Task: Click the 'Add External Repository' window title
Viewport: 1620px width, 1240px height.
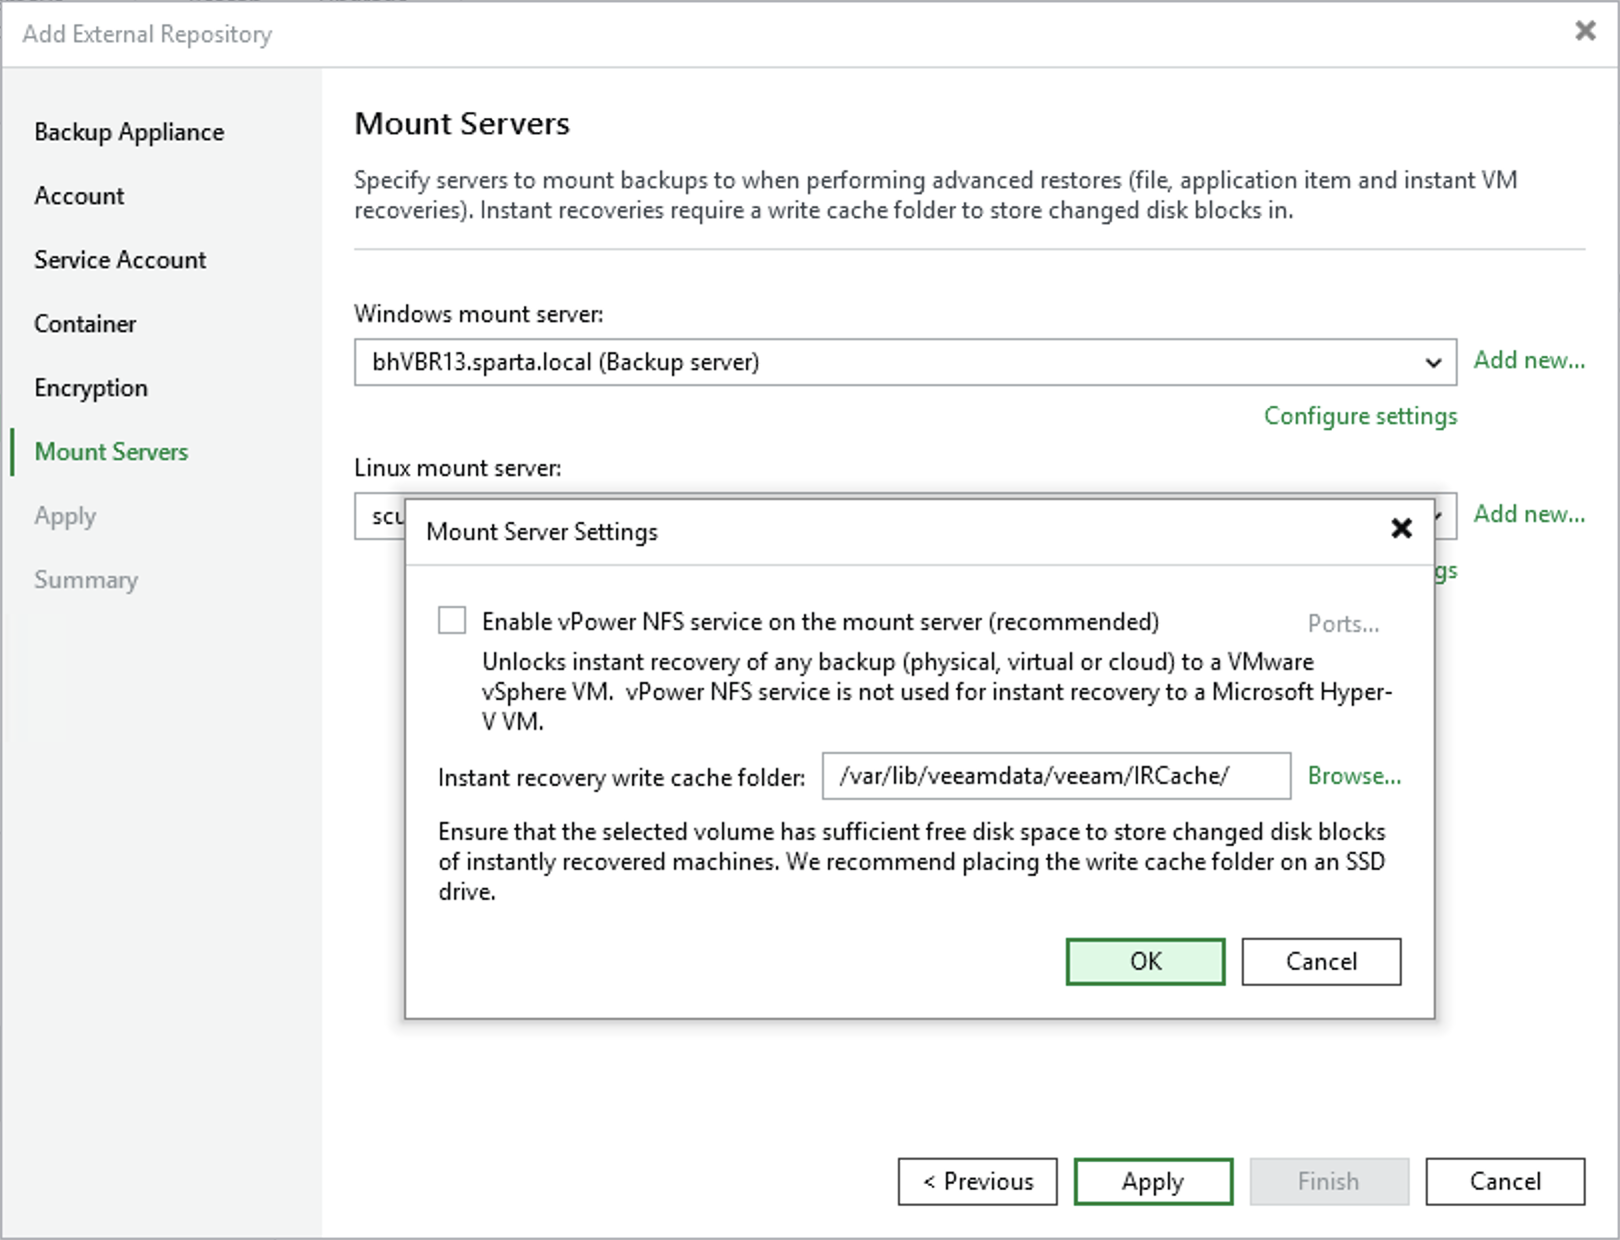Action: (x=147, y=34)
